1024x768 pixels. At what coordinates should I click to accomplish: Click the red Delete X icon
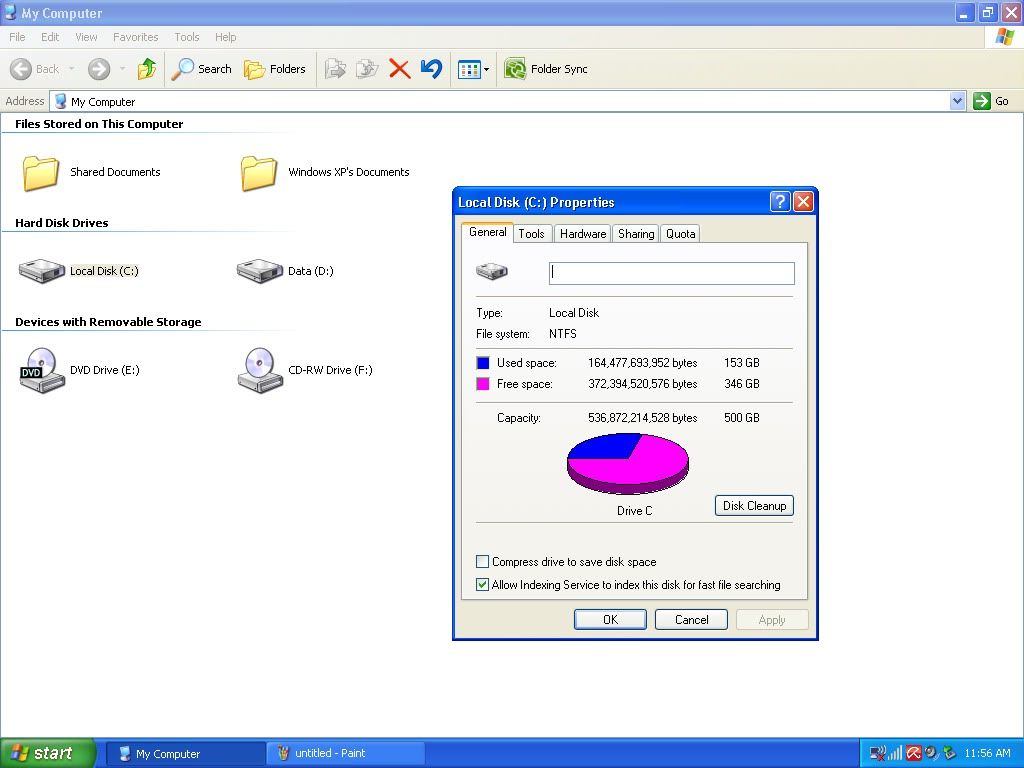pyautogui.click(x=400, y=69)
